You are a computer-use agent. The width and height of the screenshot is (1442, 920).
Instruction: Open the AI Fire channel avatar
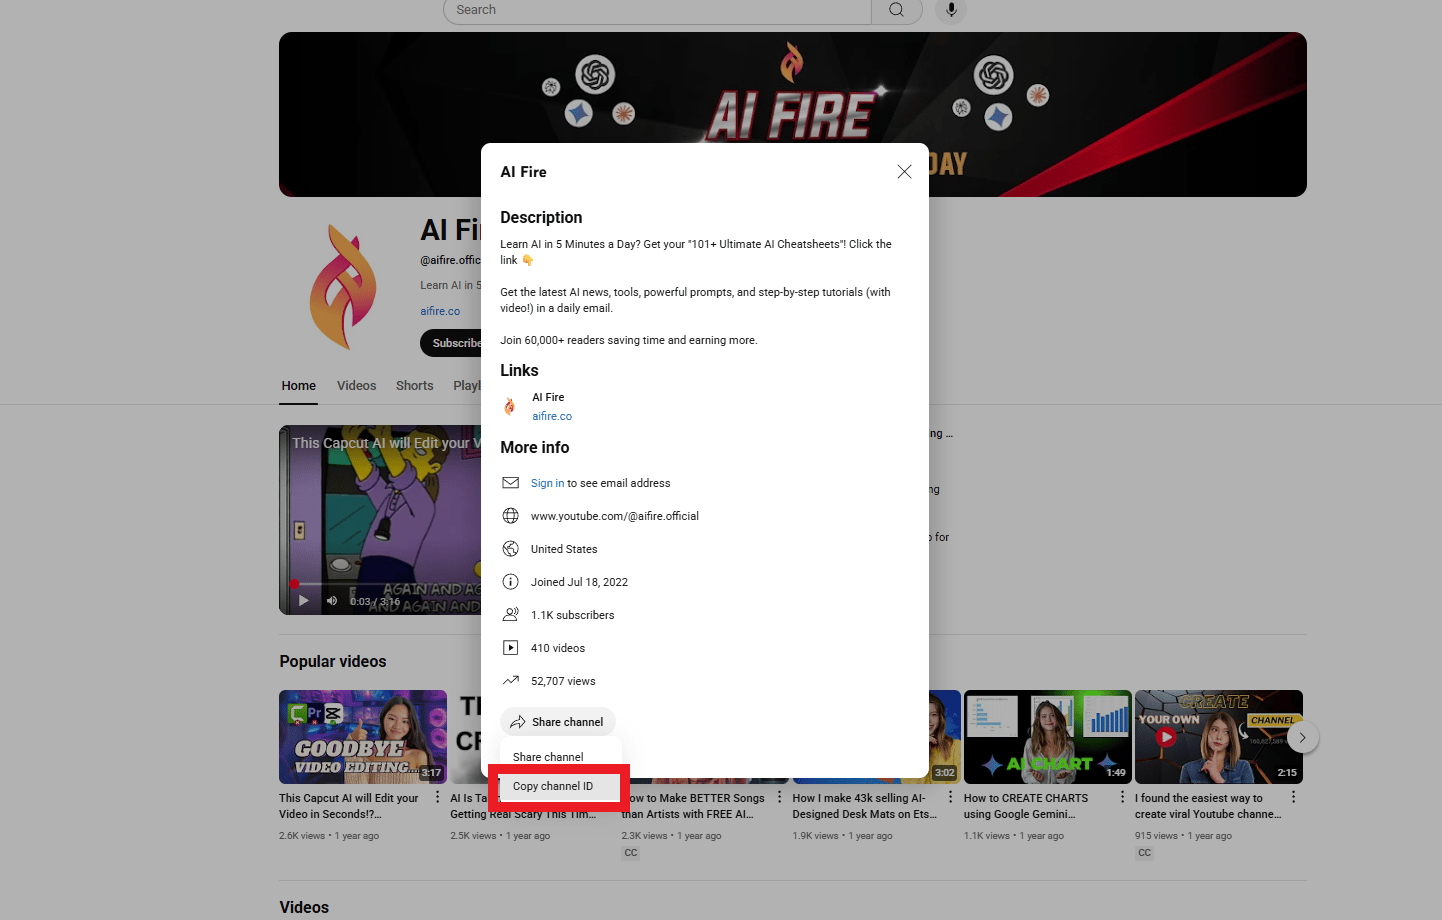(343, 287)
